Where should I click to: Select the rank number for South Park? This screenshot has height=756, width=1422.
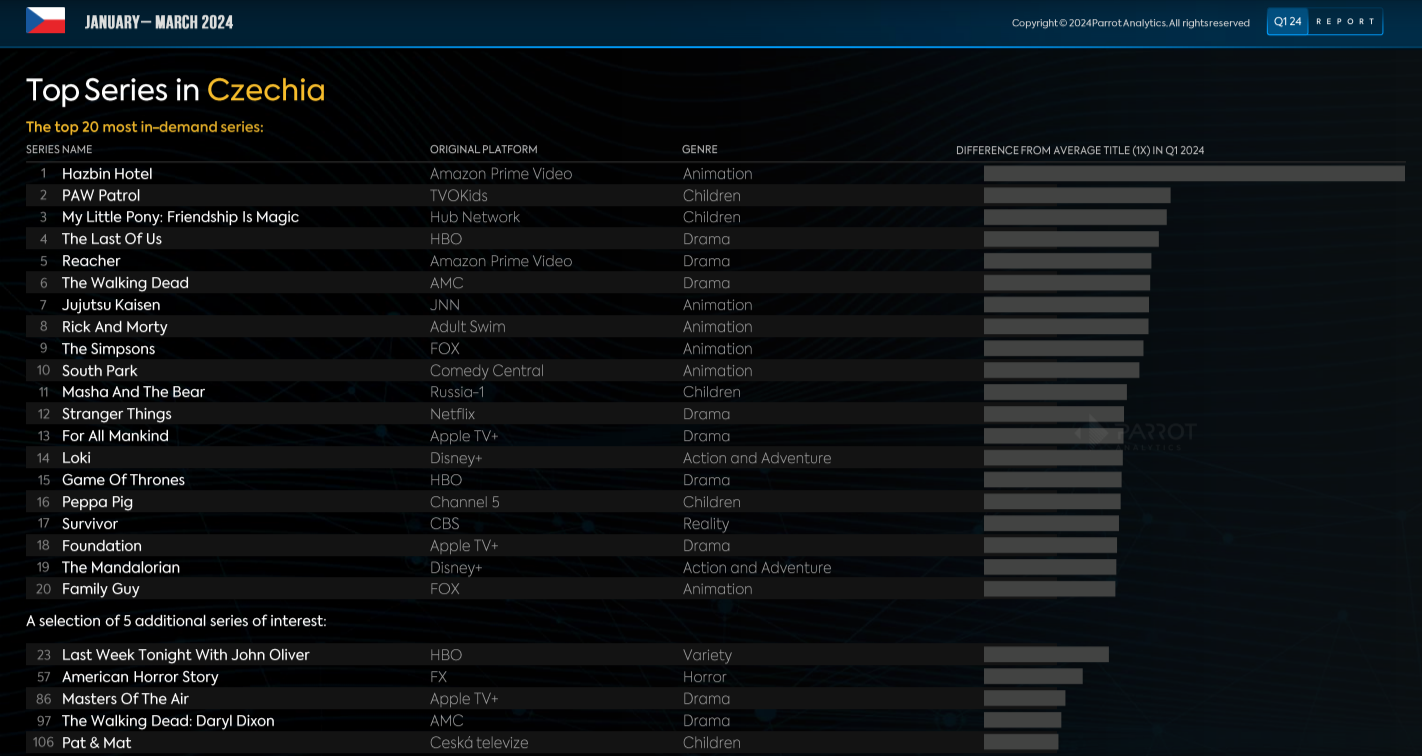click(x=44, y=370)
